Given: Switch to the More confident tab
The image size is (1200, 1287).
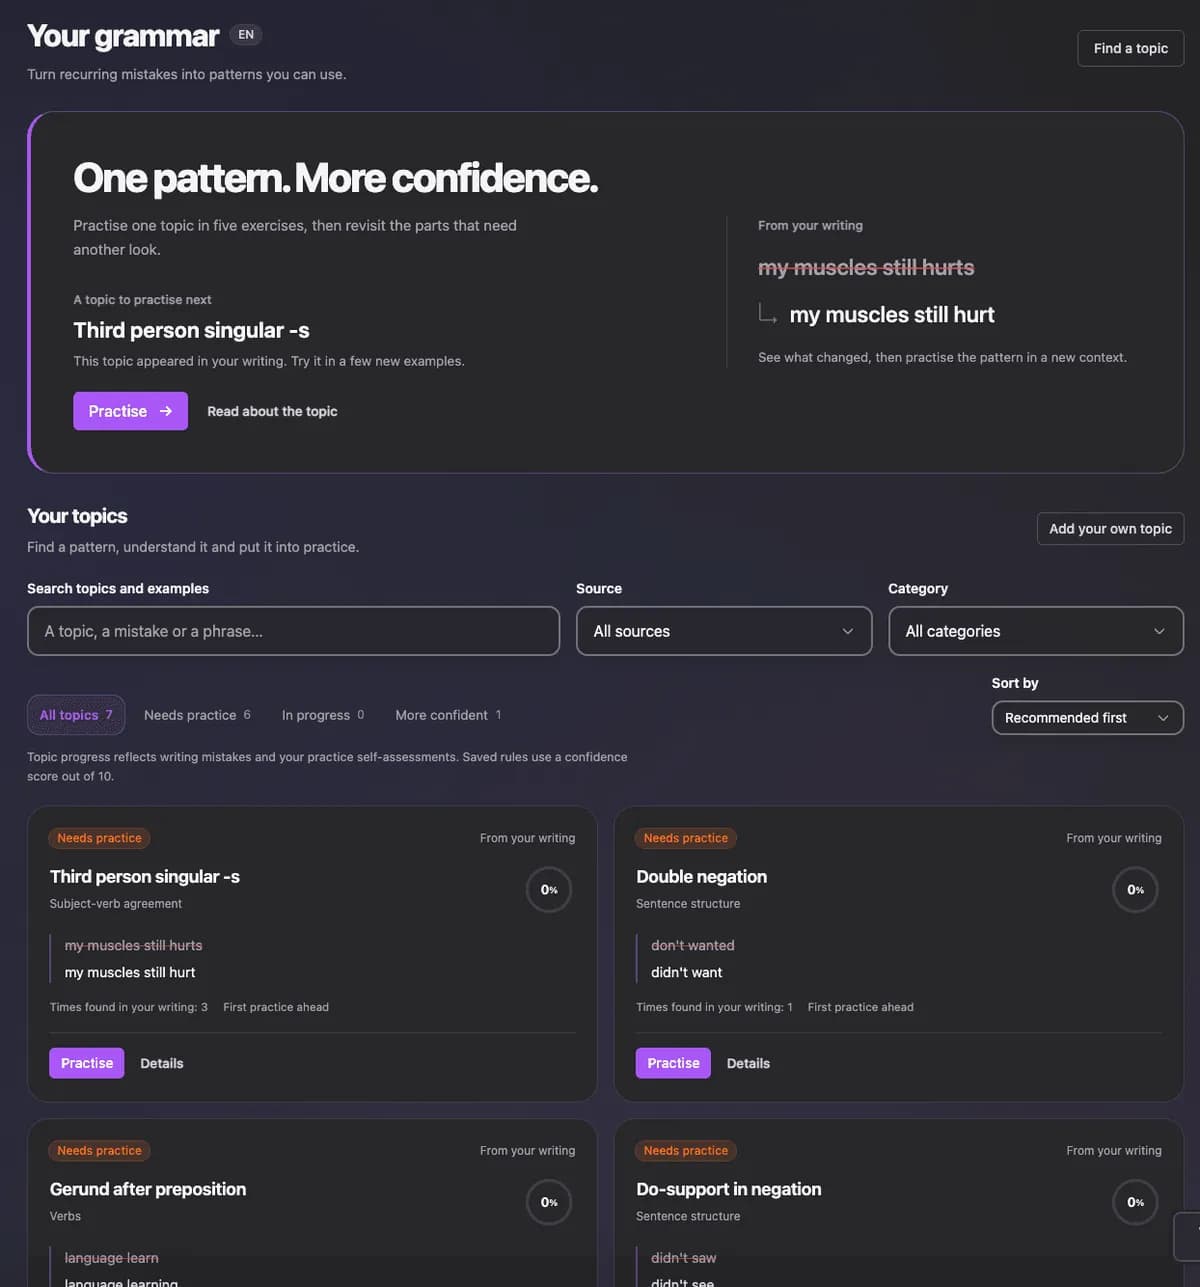Looking at the screenshot, I should click(x=448, y=715).
